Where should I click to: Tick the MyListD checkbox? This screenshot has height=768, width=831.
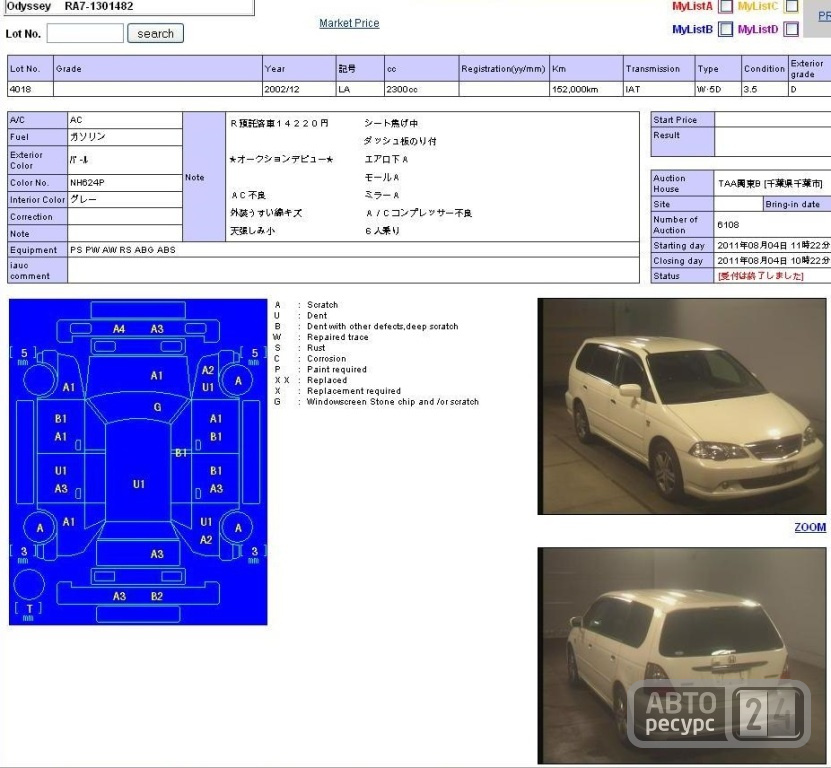coord(791,29)
